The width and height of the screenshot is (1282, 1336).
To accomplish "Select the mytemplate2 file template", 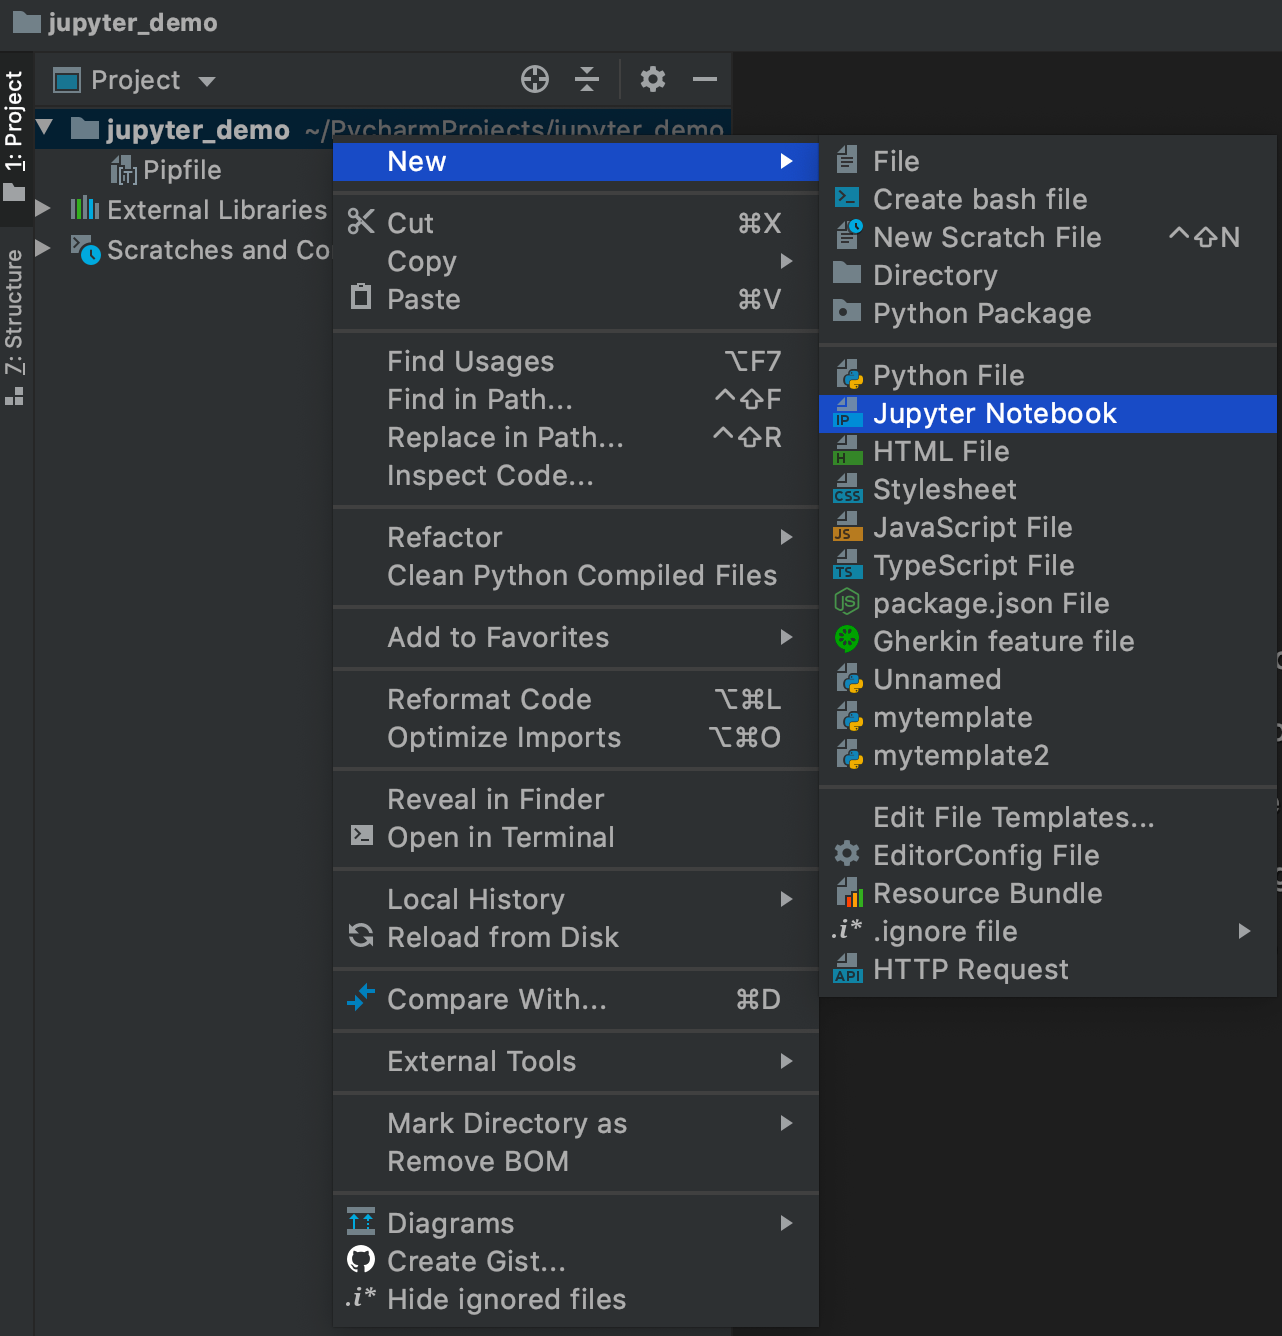I will coord(1048,755).
